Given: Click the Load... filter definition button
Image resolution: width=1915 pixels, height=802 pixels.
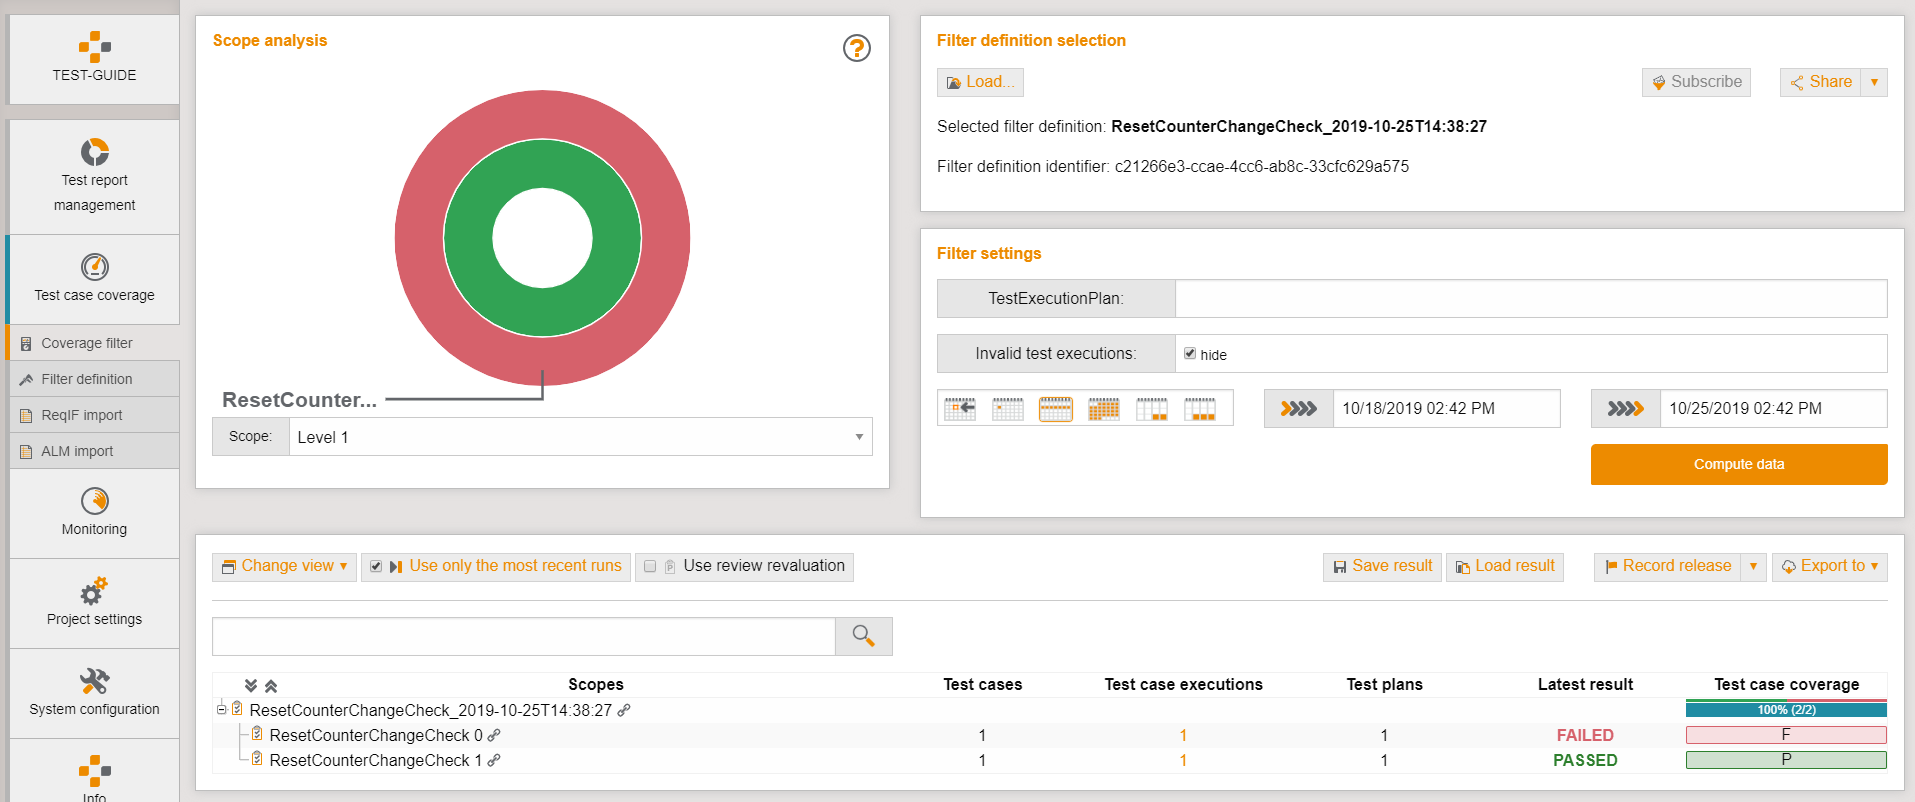Looking at the screenshot, I should click(x=980, y=82).
